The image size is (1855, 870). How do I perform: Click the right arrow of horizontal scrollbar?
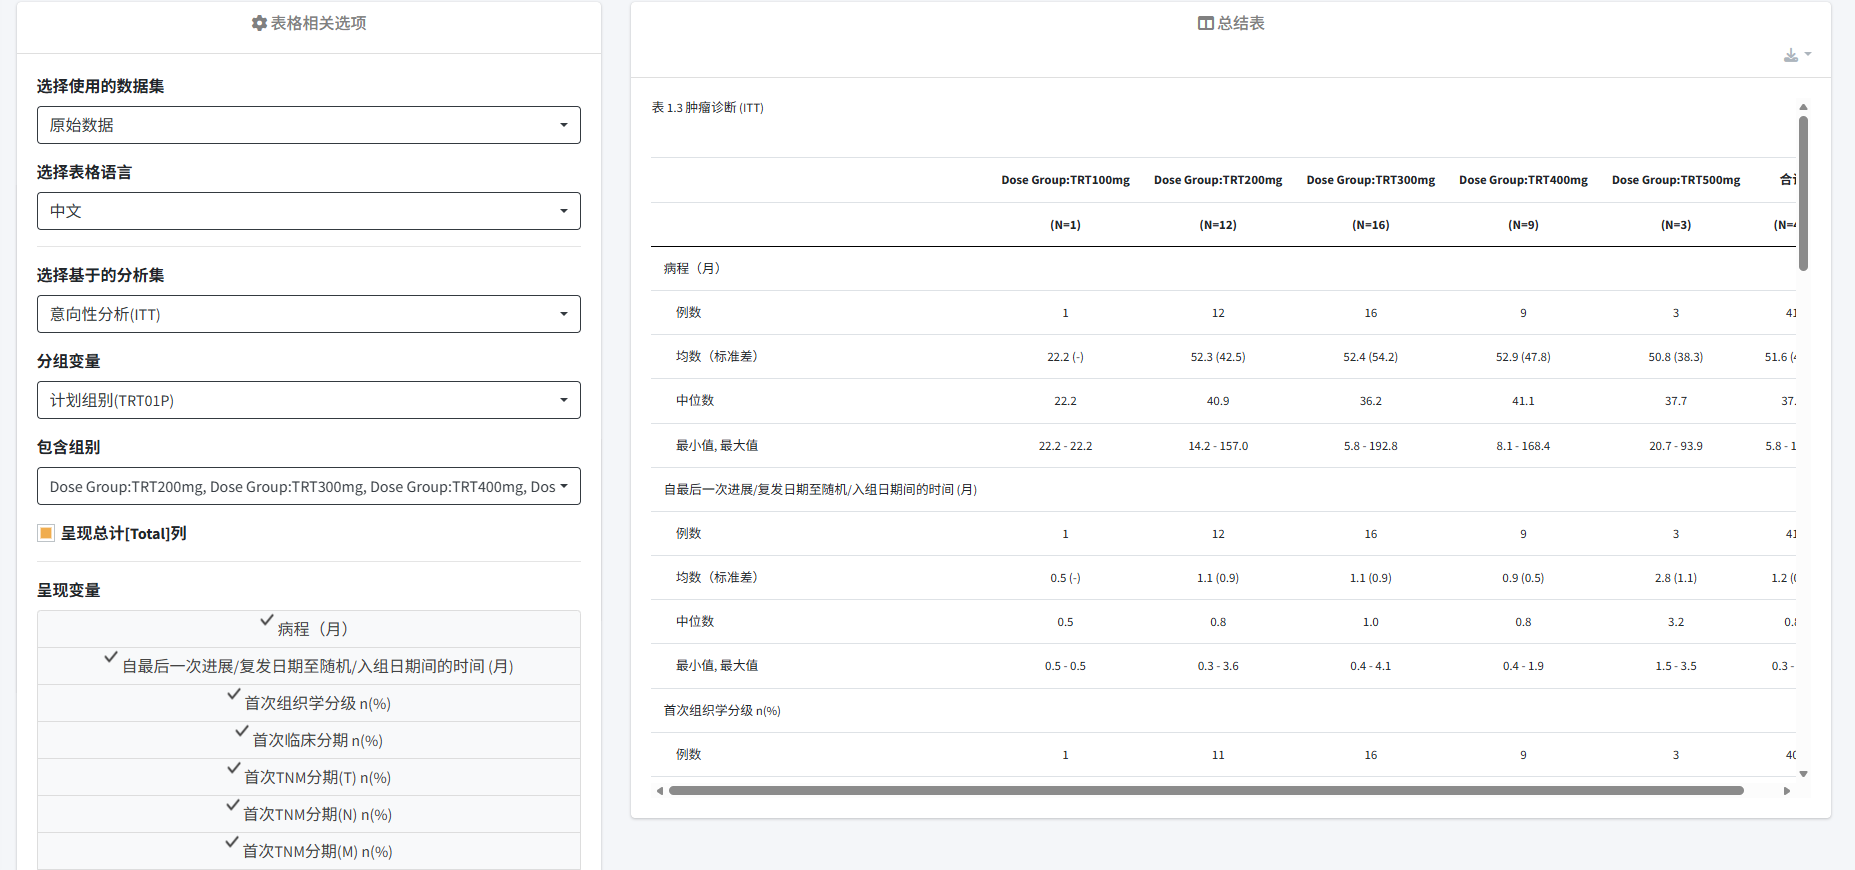(1787, 791)
